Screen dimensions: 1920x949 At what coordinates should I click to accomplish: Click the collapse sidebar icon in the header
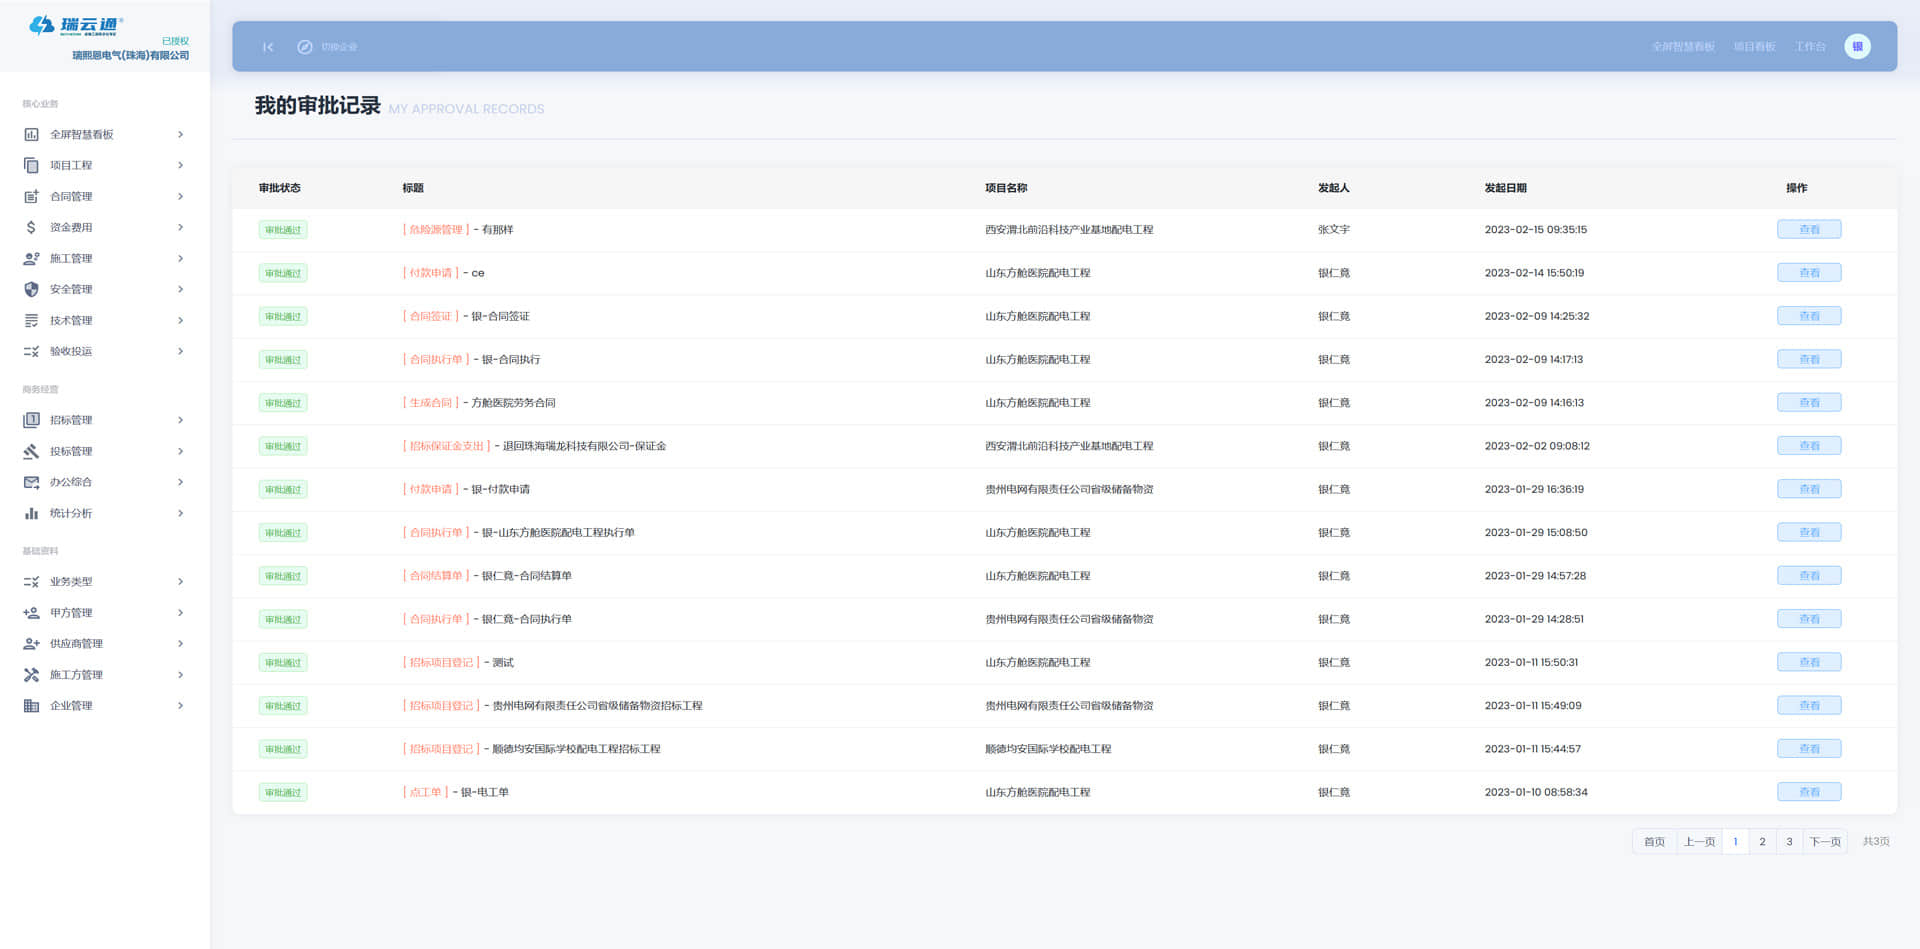268,47
